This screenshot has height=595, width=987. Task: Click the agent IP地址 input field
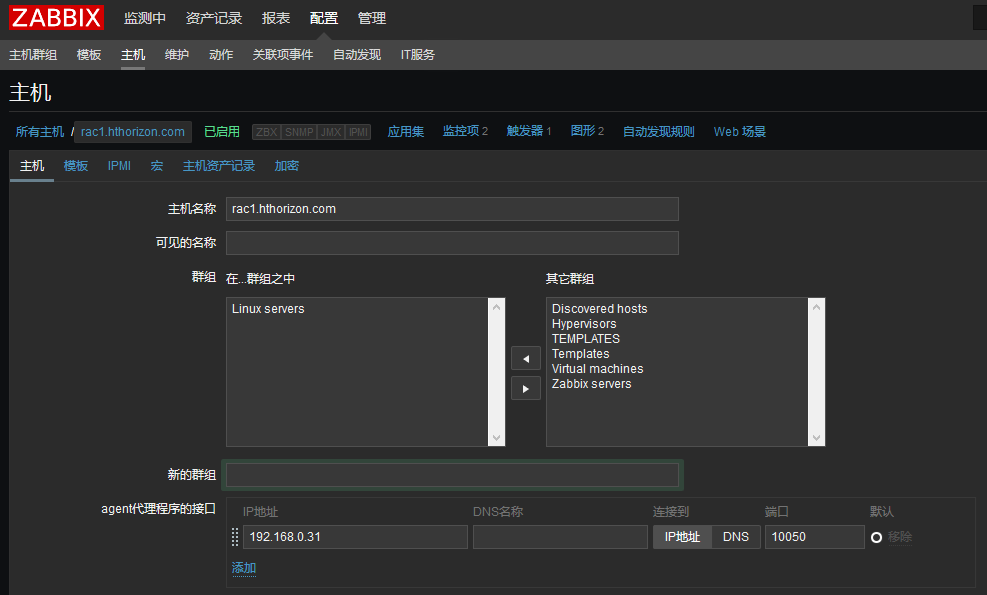pos(355,537)
